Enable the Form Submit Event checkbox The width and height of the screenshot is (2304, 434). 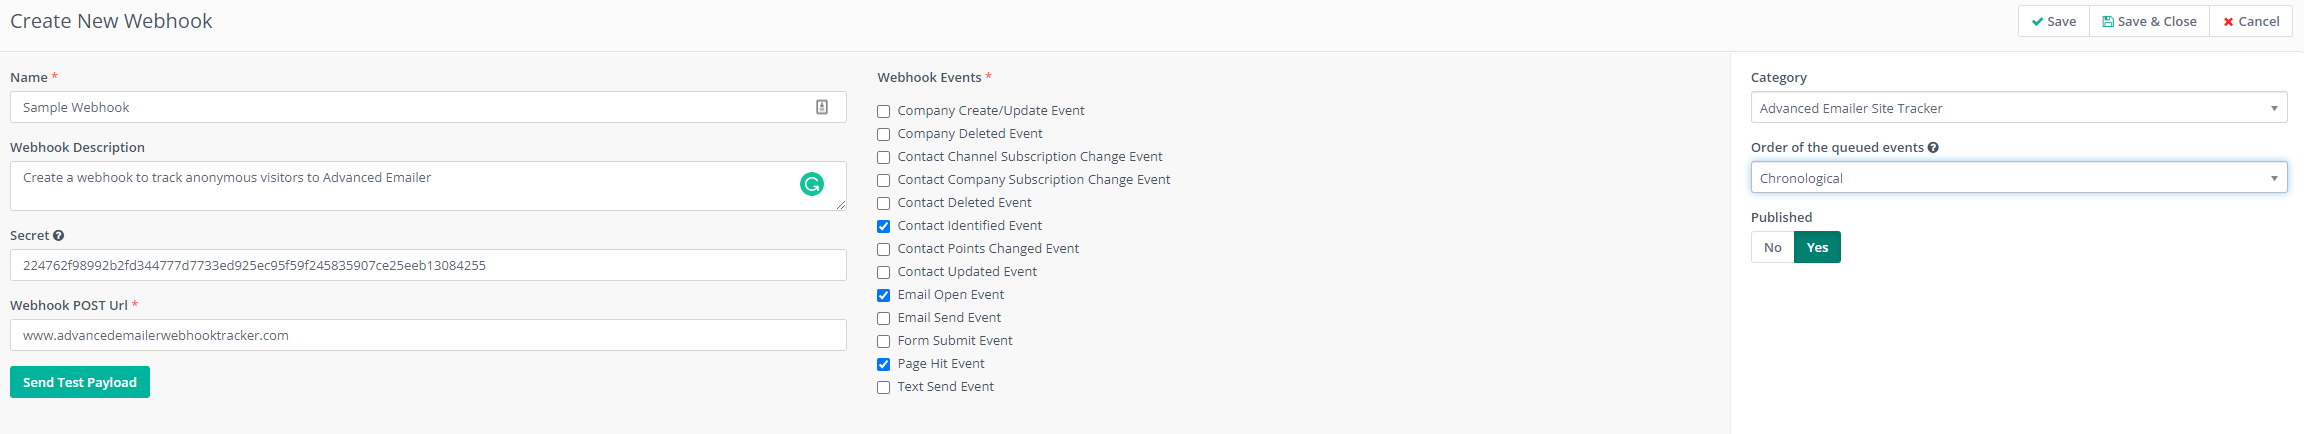pyautogui.click(x=884, y=341)
